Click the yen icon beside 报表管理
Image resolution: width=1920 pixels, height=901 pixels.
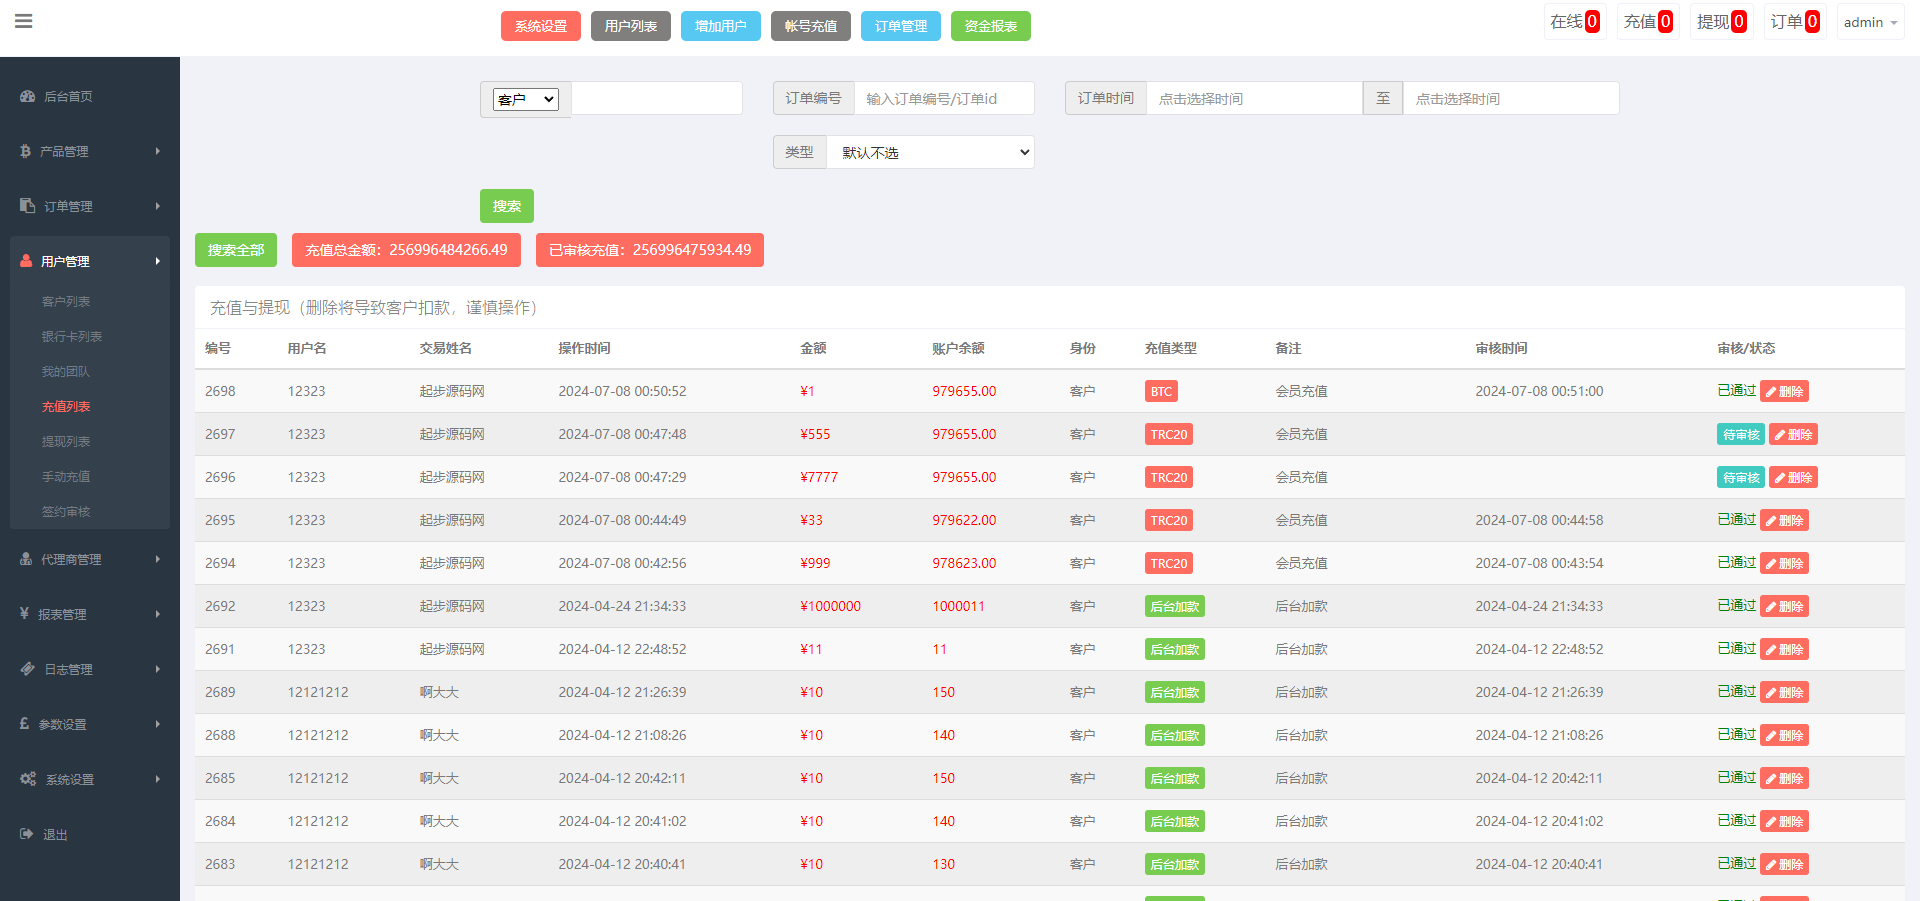(24, 614)
